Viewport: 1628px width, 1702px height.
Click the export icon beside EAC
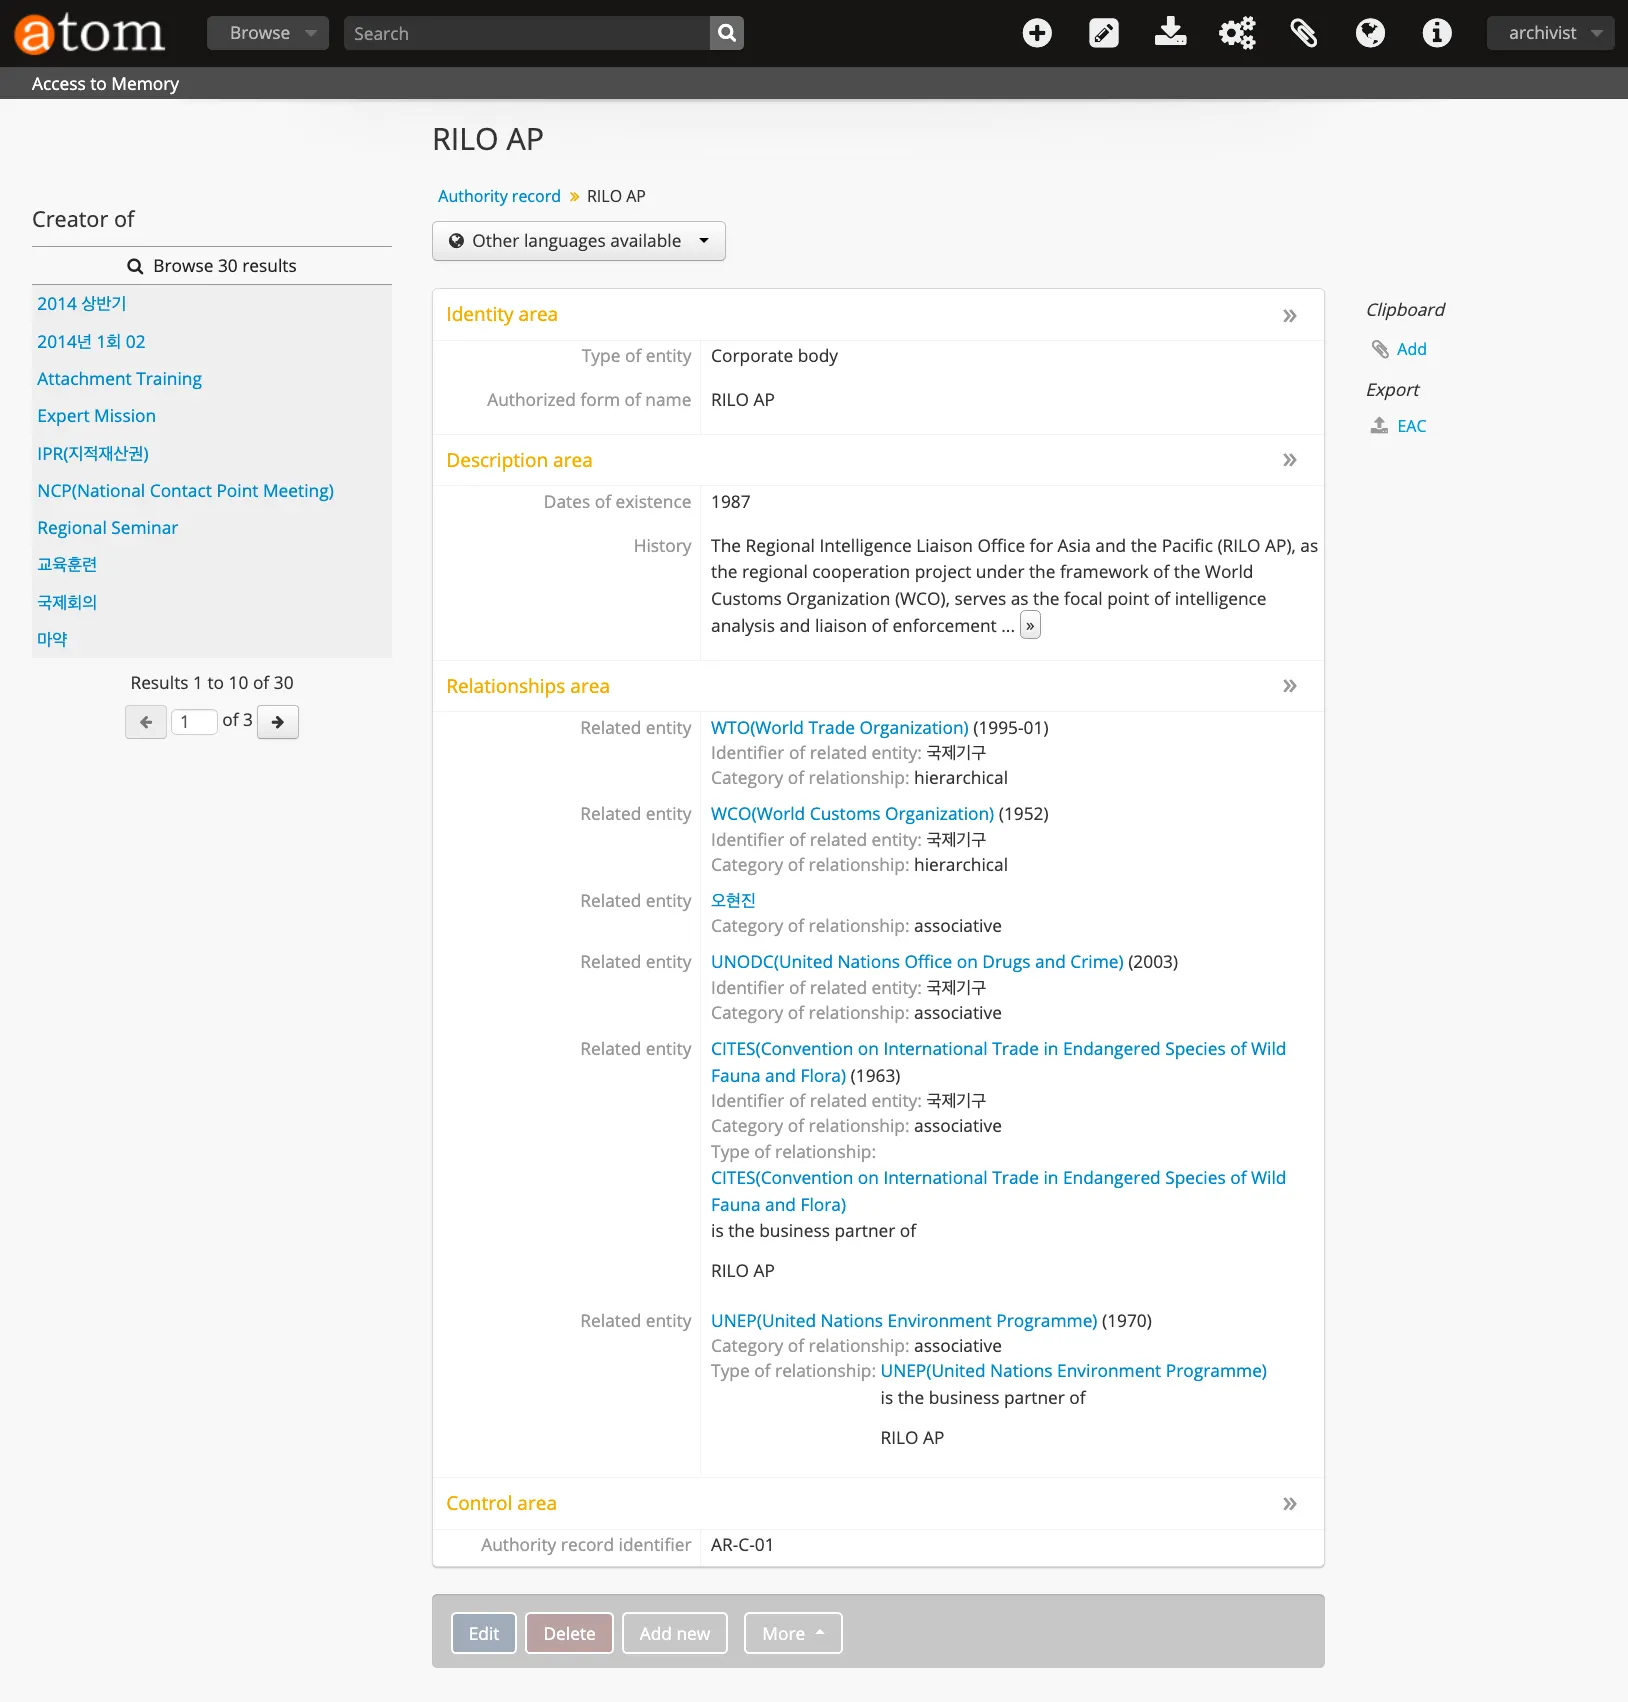pos(1379,426)
